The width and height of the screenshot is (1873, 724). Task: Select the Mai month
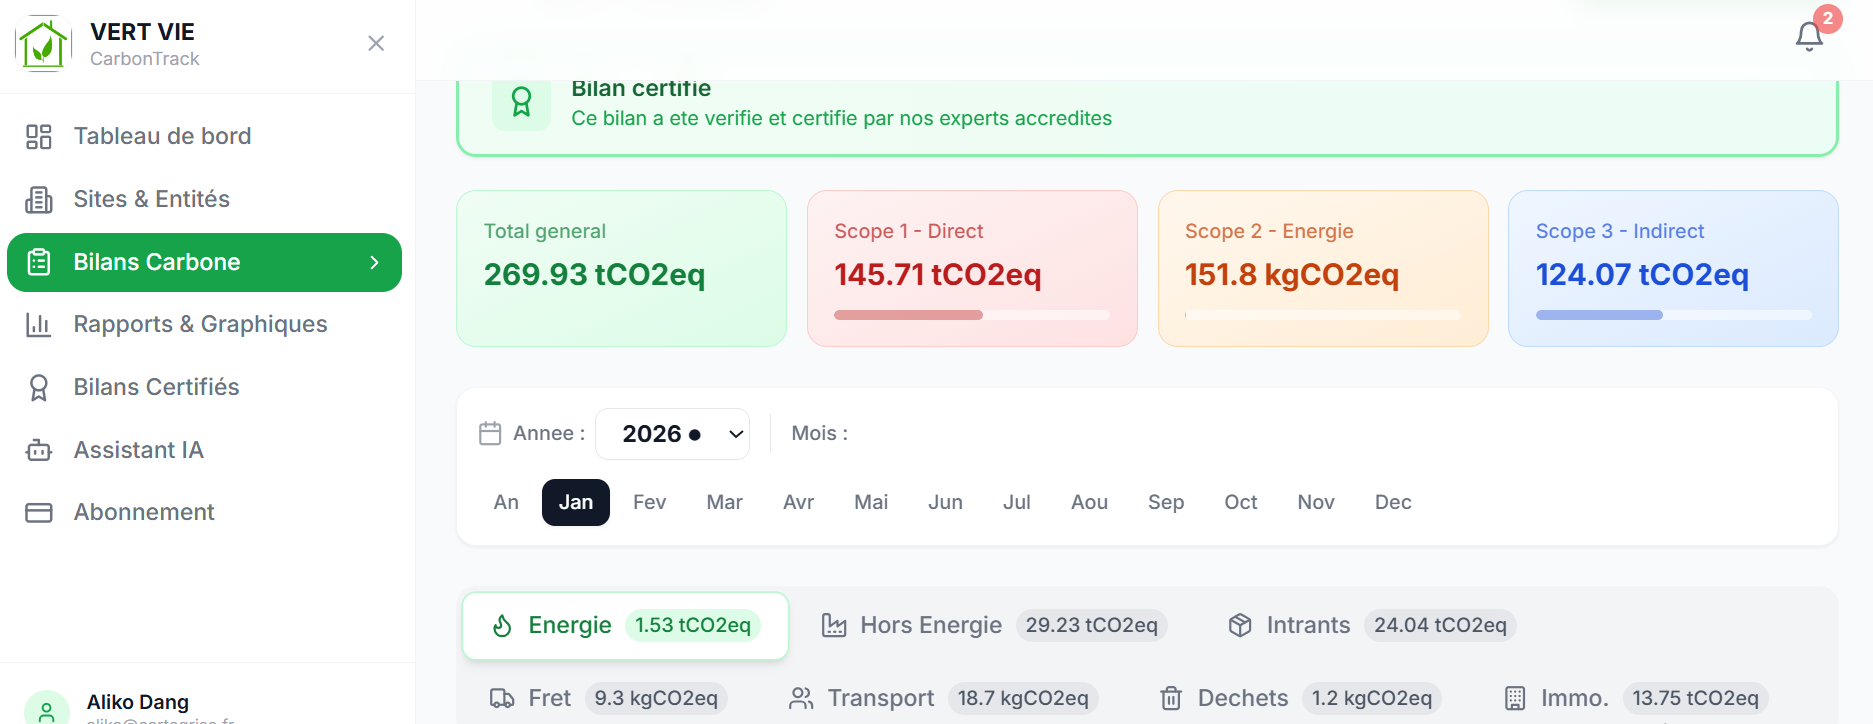click(871, 502)
